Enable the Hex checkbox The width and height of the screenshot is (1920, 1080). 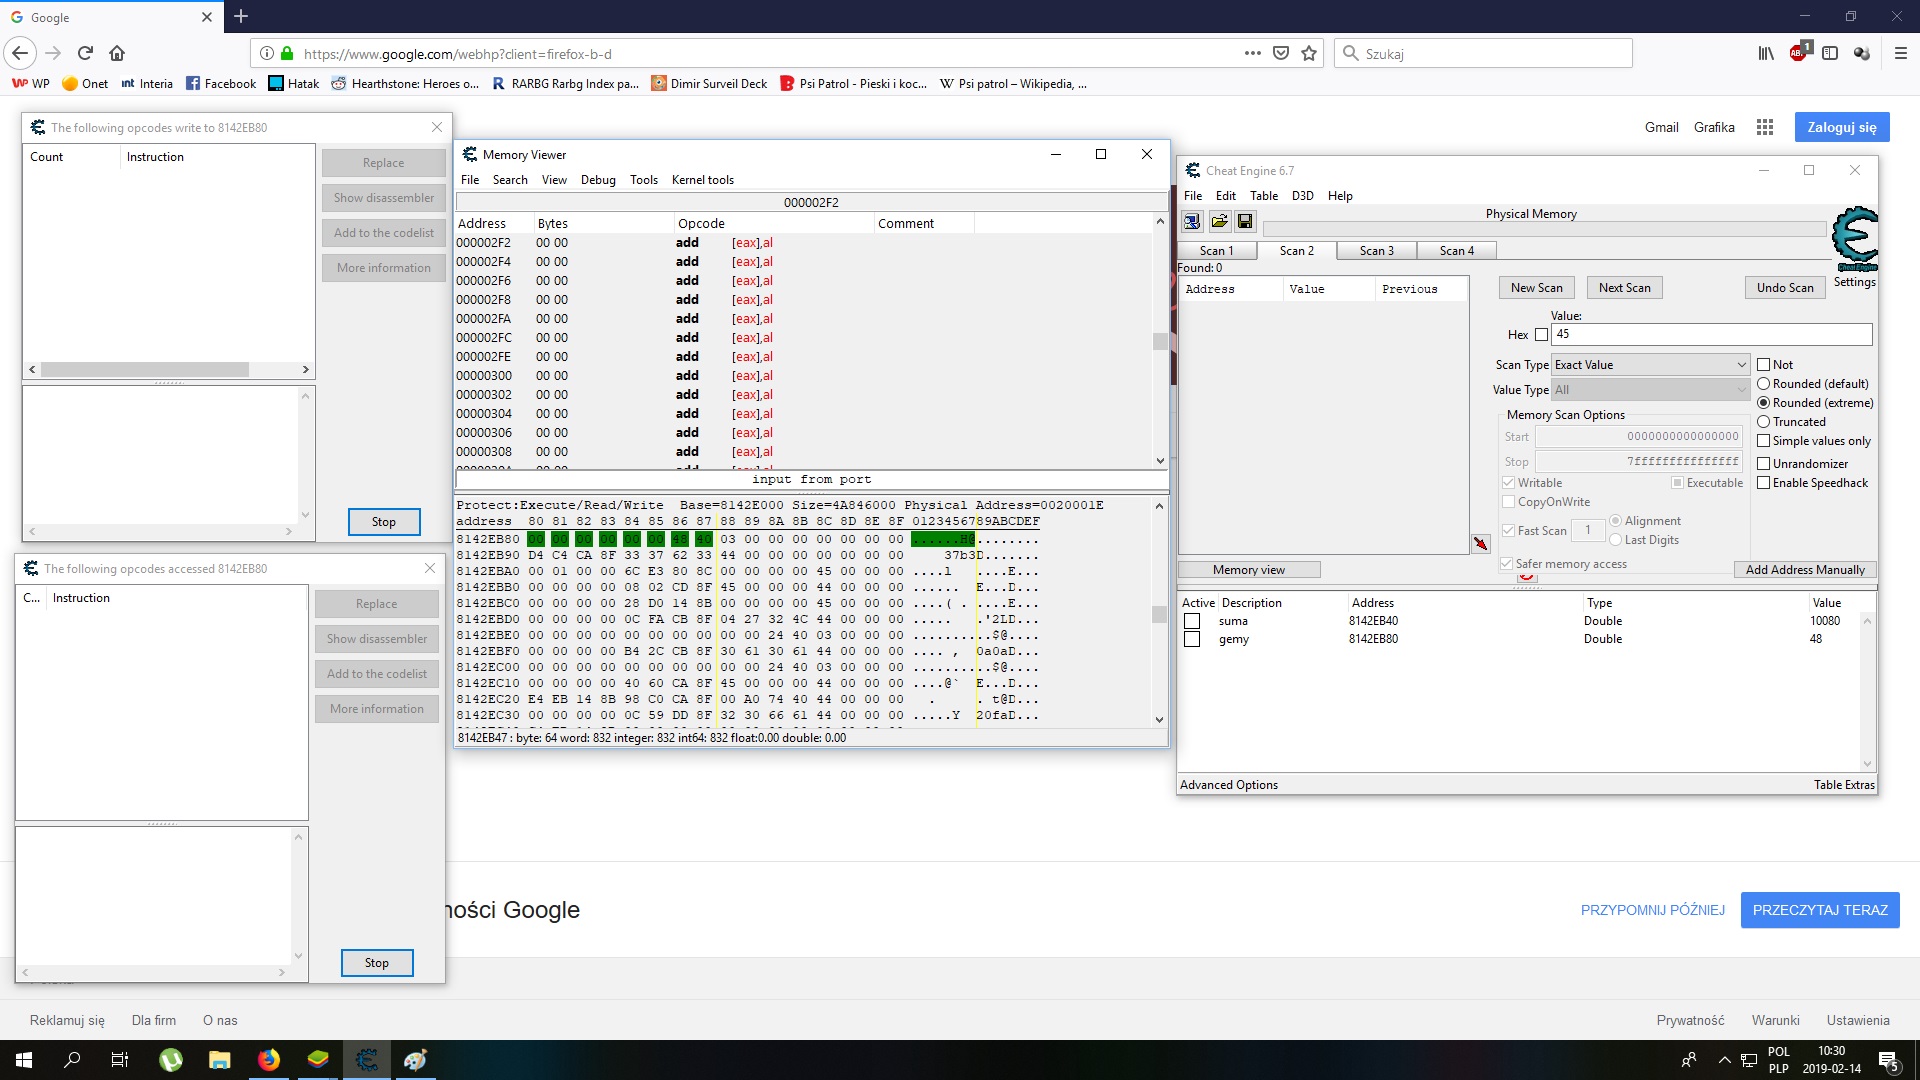(x=1541, y=335)
